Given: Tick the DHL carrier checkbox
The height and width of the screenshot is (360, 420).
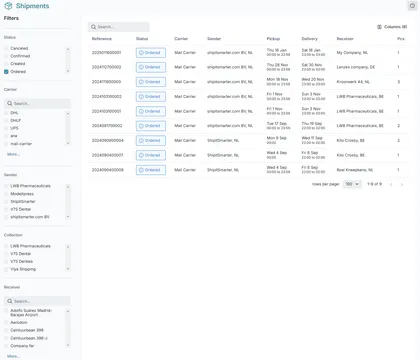Looking at the screenshot, I should (6, 113).
